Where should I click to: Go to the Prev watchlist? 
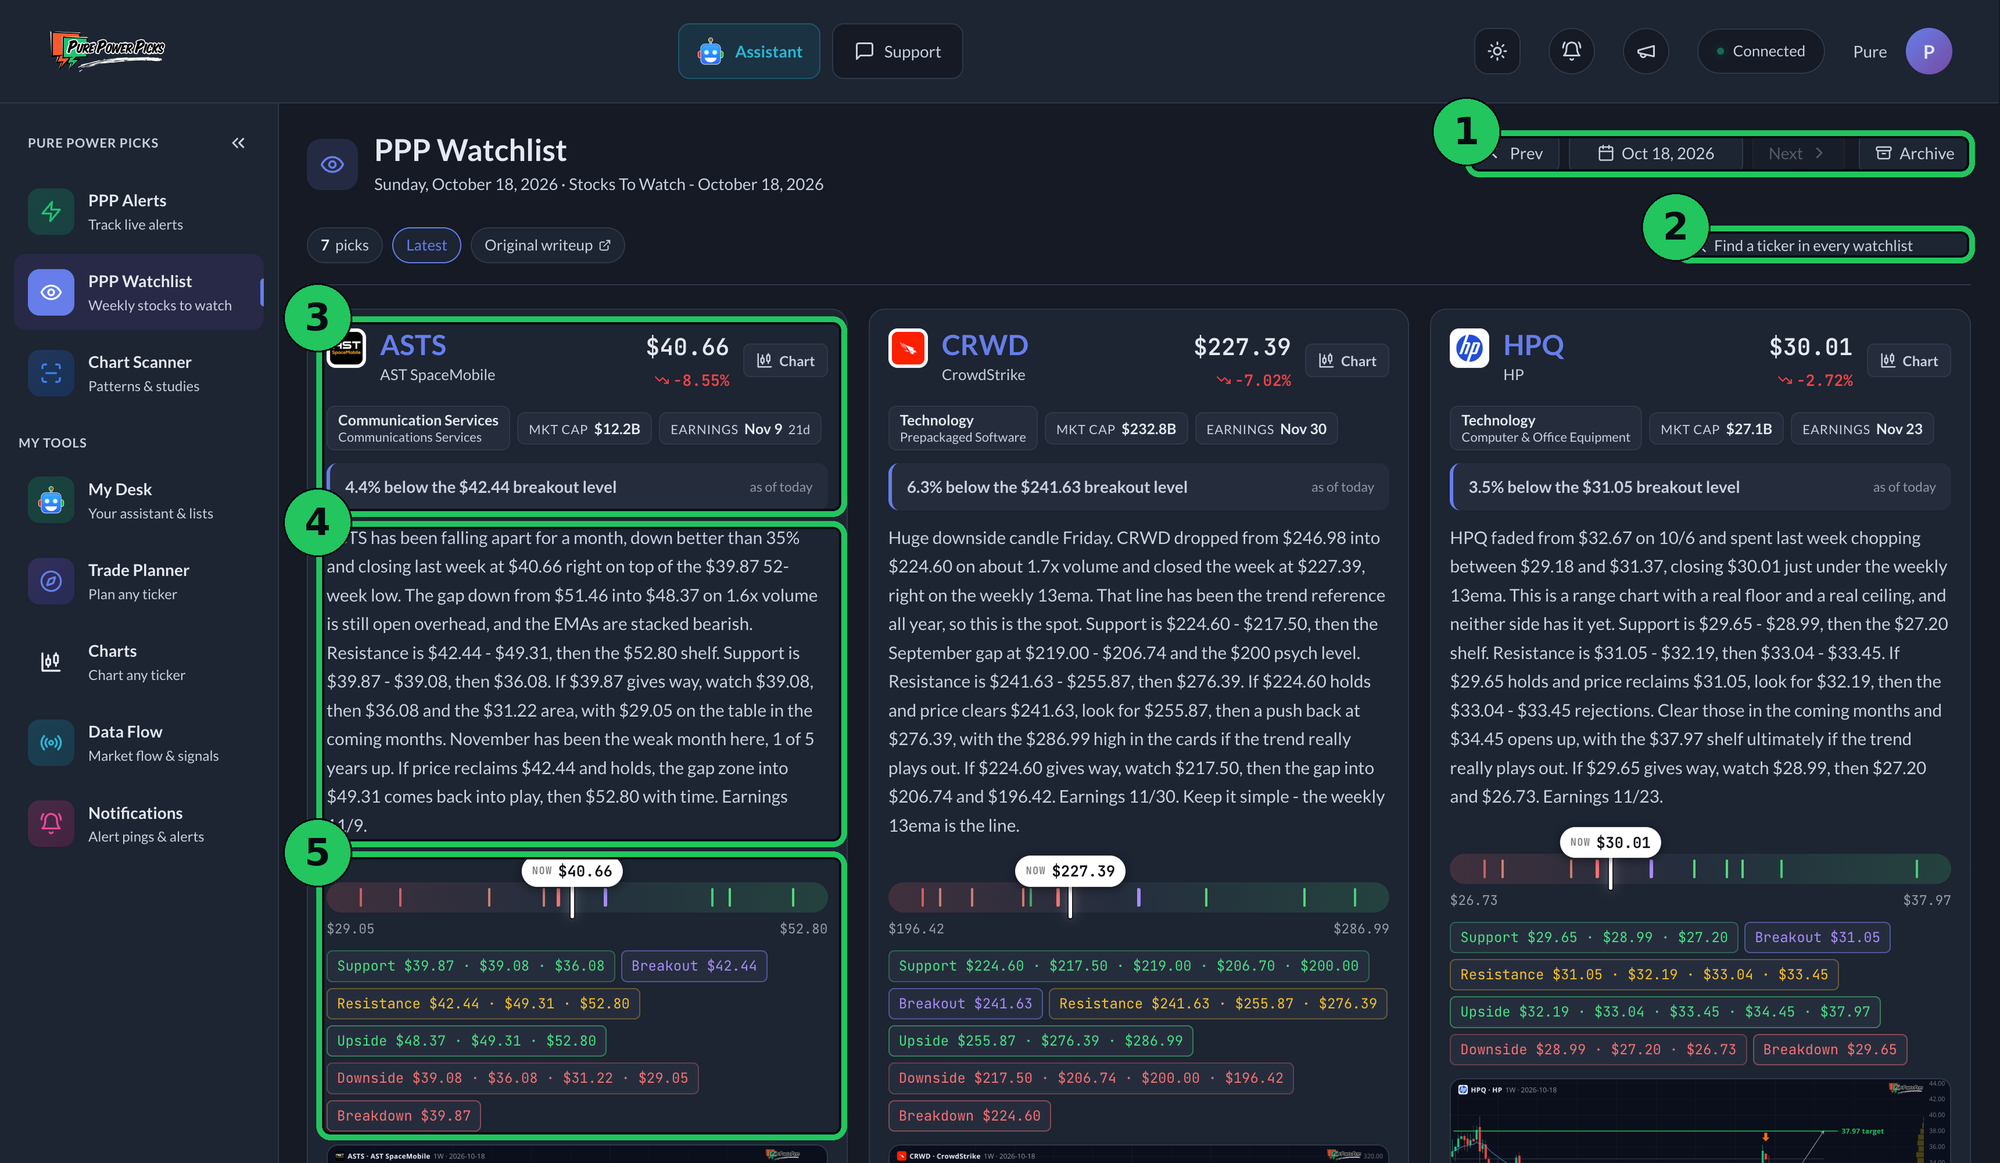click(x=1516, y=153)
